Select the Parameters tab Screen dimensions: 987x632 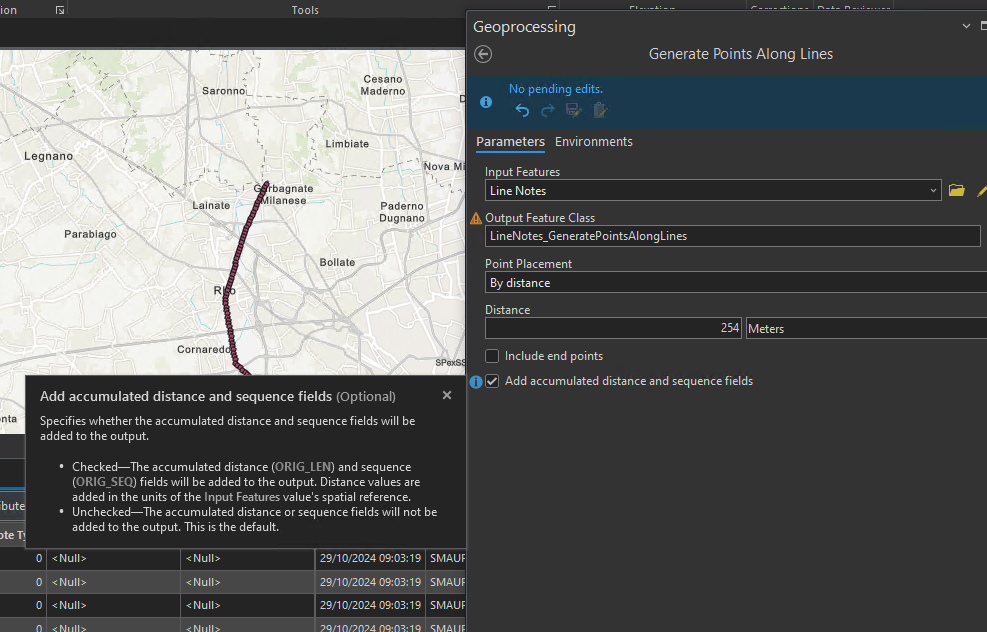coord(510,142)
